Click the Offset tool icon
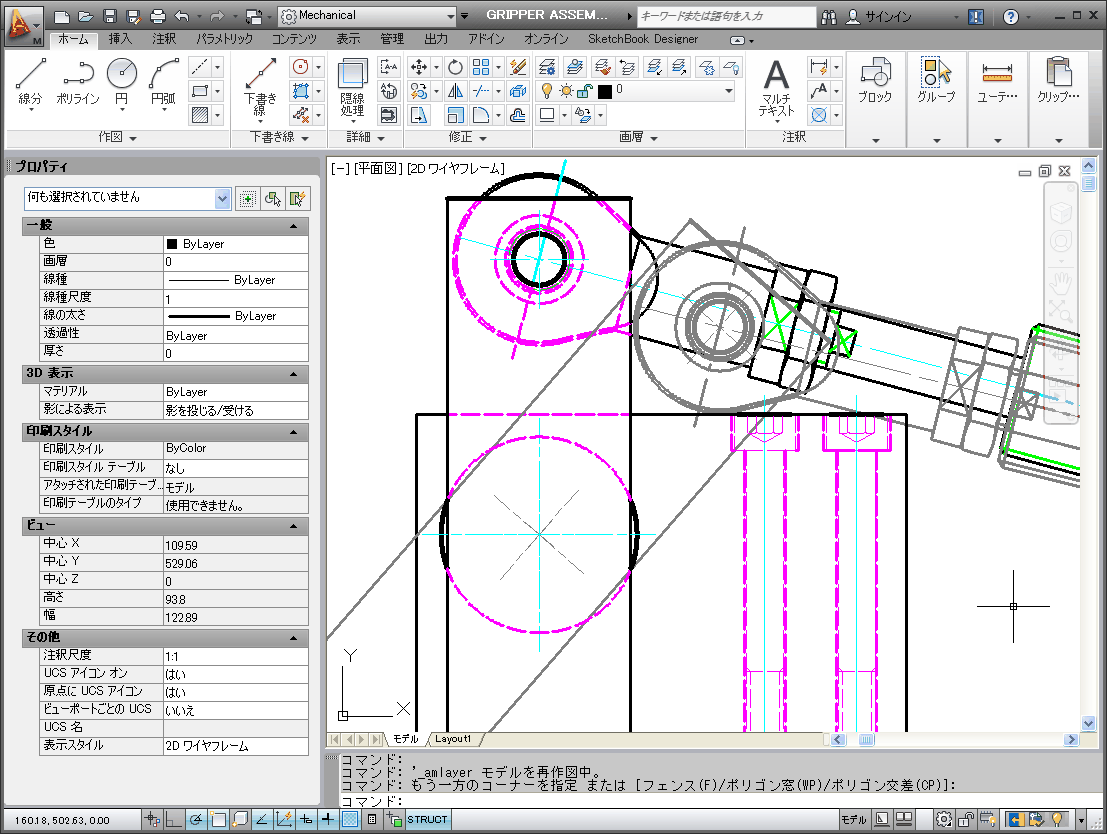Image resolution: width=1107 pixels, height=834 pixels. point(518,115)
